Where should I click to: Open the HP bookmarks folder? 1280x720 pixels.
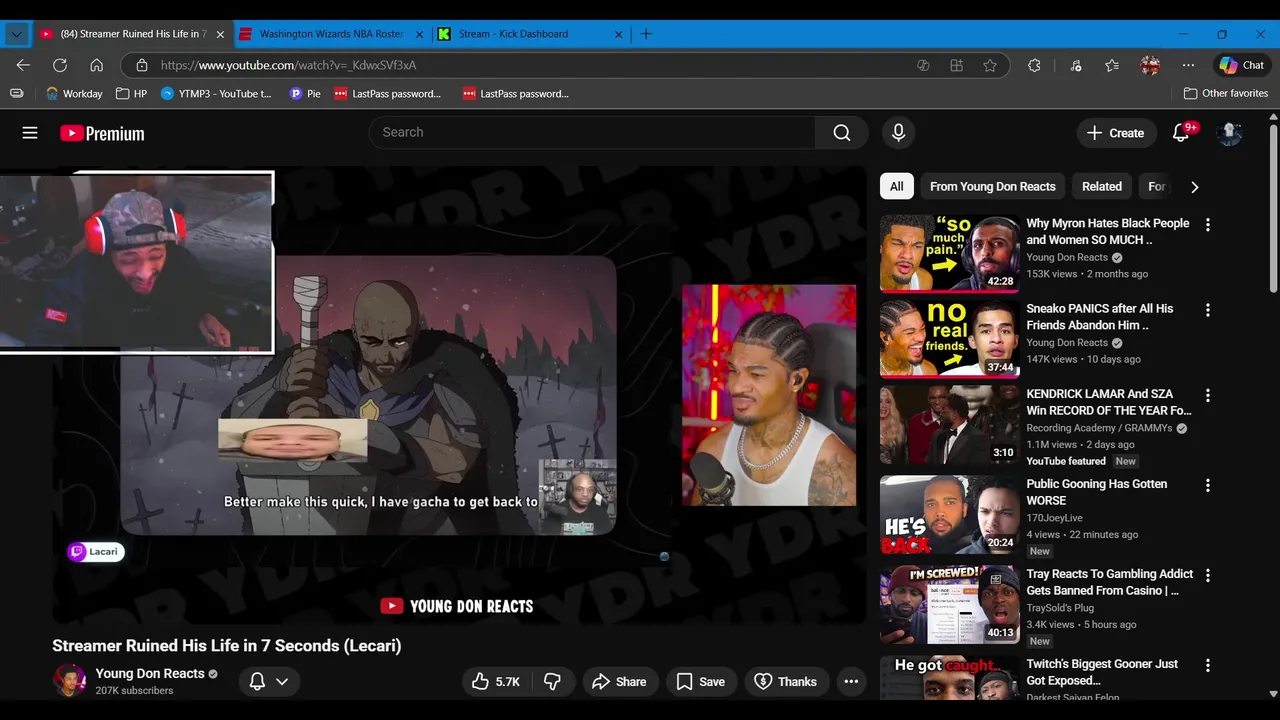[131, 93]
